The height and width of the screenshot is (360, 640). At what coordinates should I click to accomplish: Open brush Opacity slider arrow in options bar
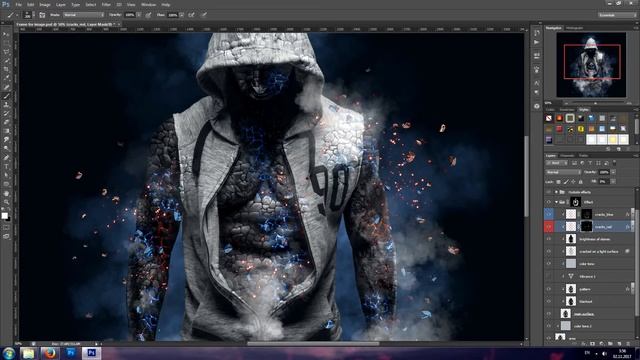139,15
